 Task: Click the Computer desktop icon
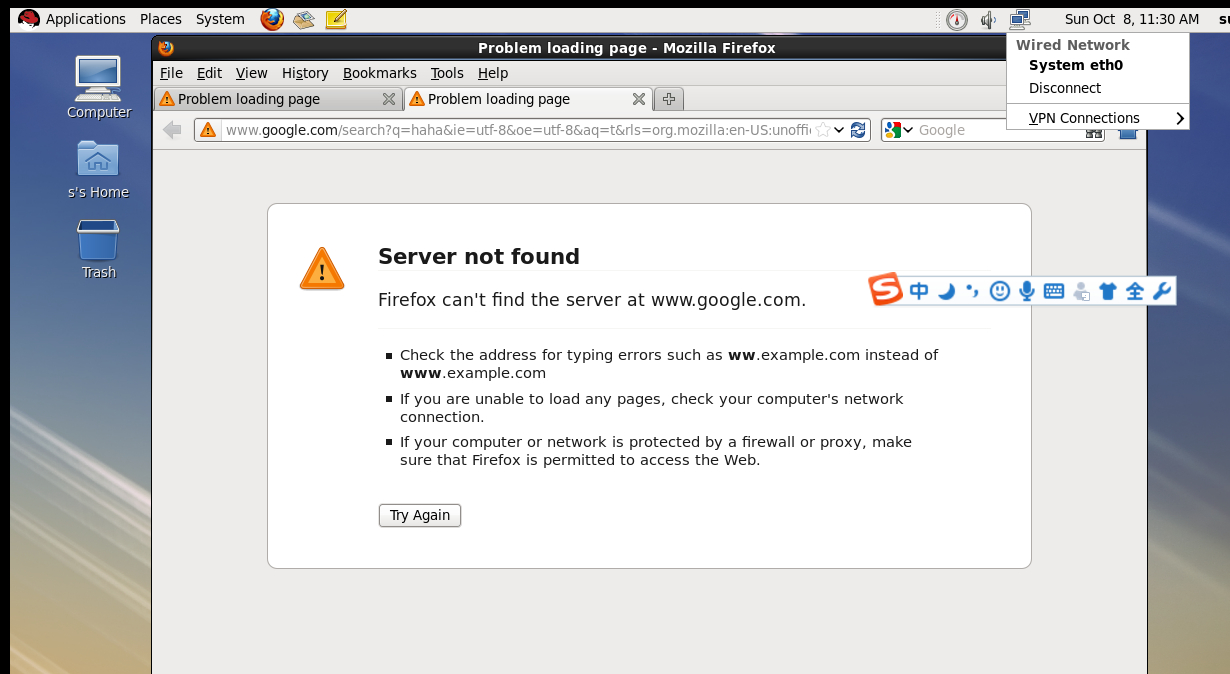(98, 88)
